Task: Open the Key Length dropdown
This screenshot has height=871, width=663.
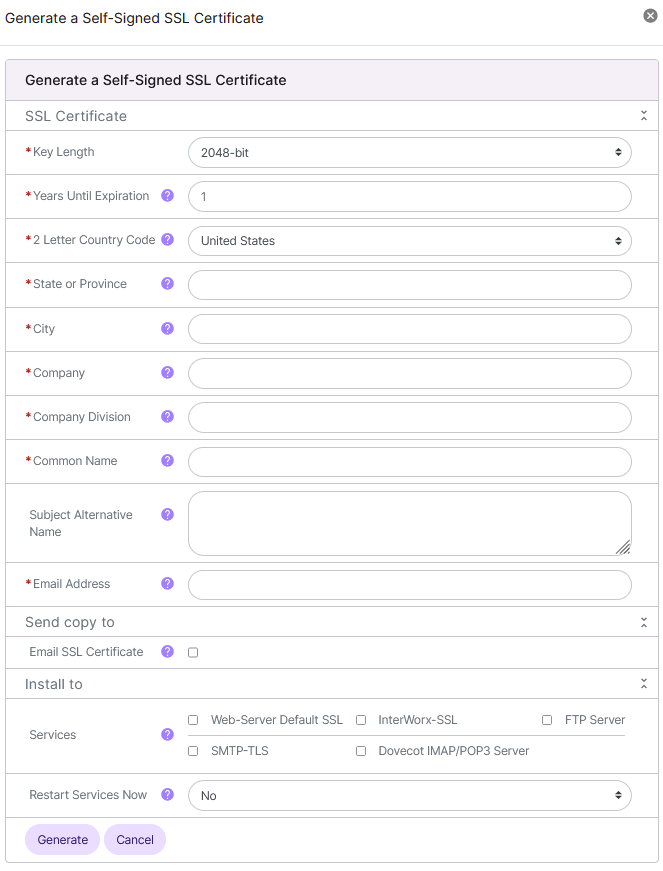Action: (409, 153)
